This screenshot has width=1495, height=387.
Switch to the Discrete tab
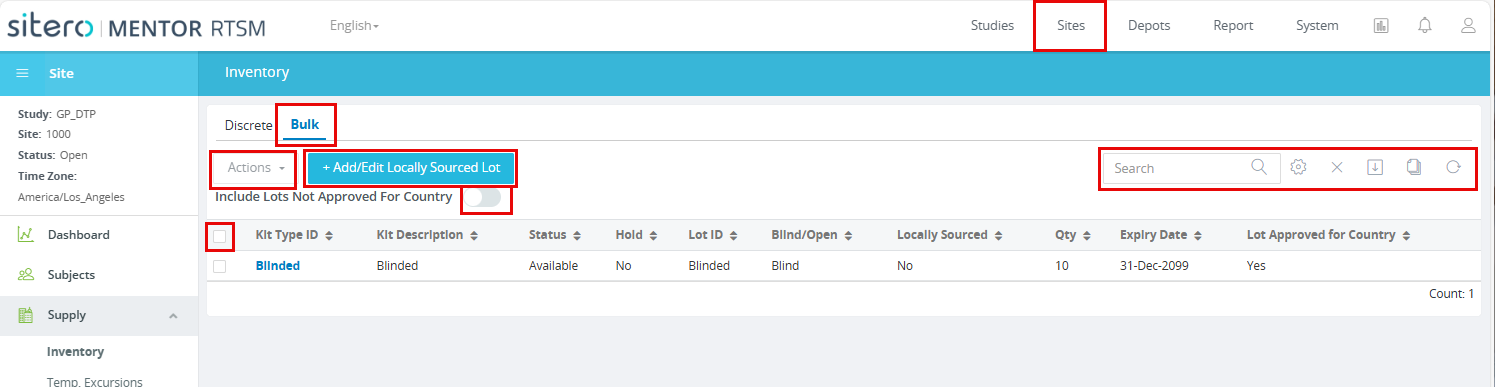(248, 125)
